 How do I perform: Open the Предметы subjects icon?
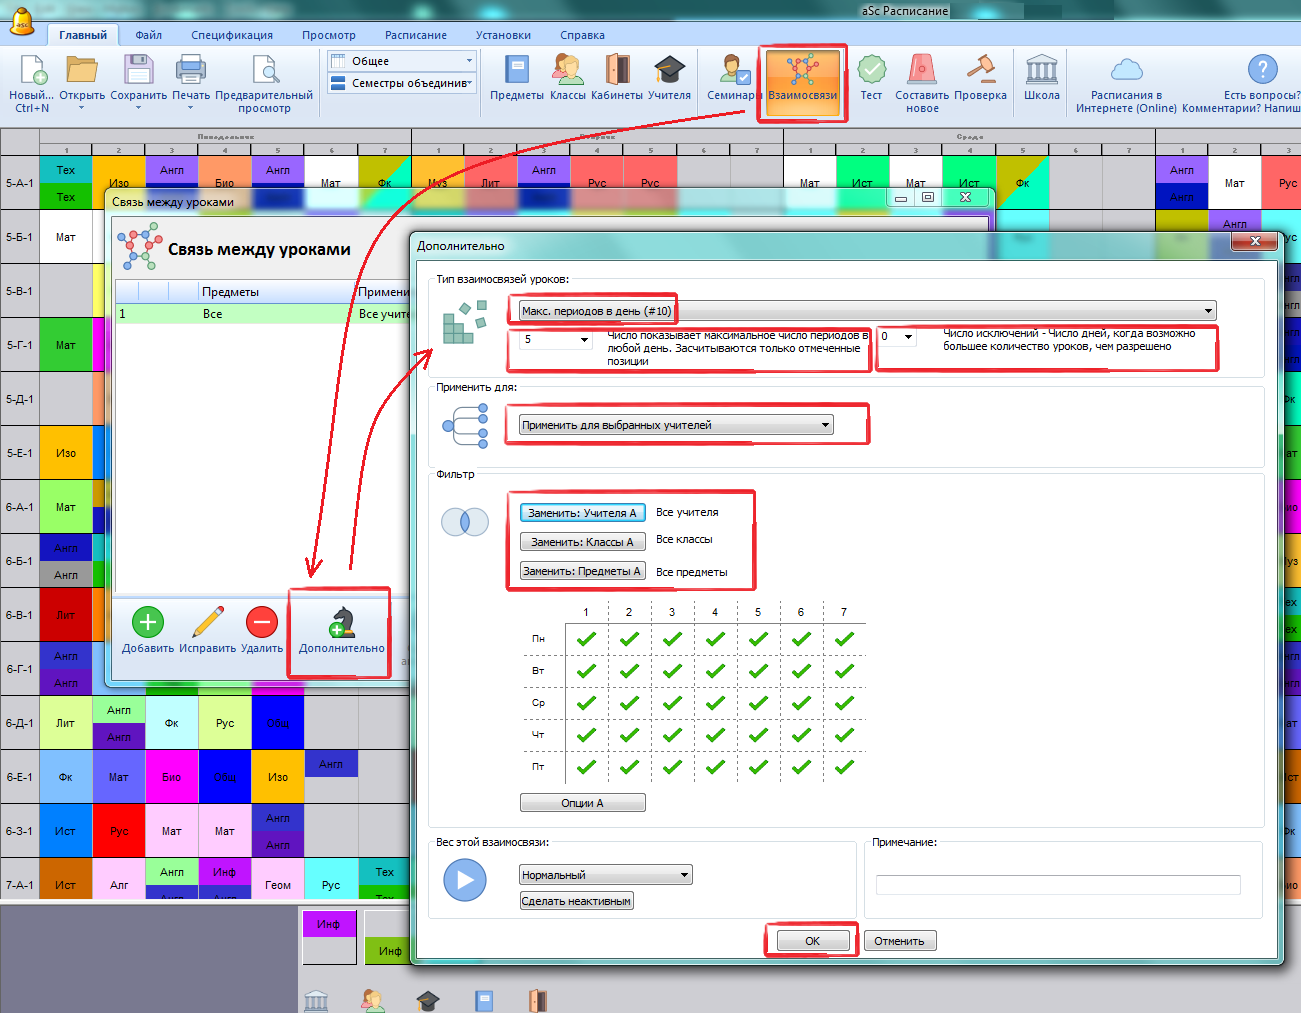(516, 72)
